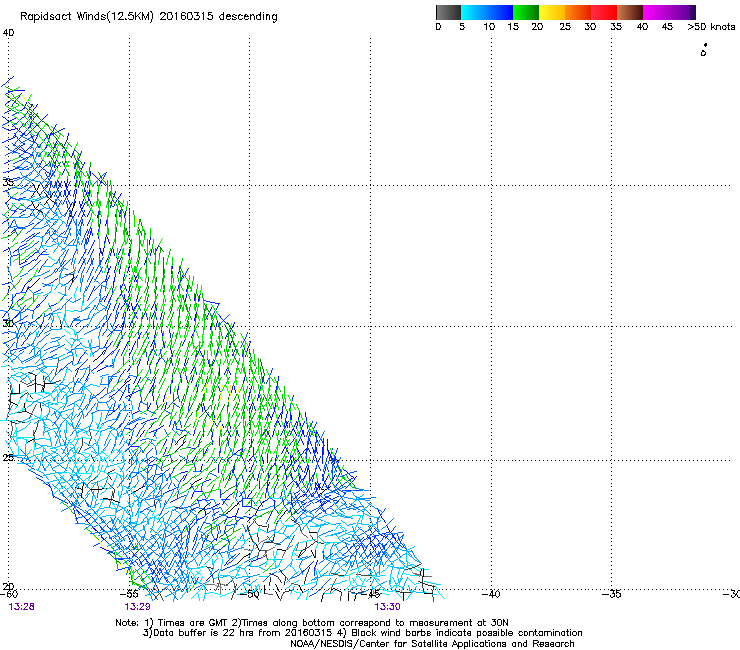Click the cyan 5-10 knots color band
Viewport: 740px width, 650px height.
tap(474, 12)
